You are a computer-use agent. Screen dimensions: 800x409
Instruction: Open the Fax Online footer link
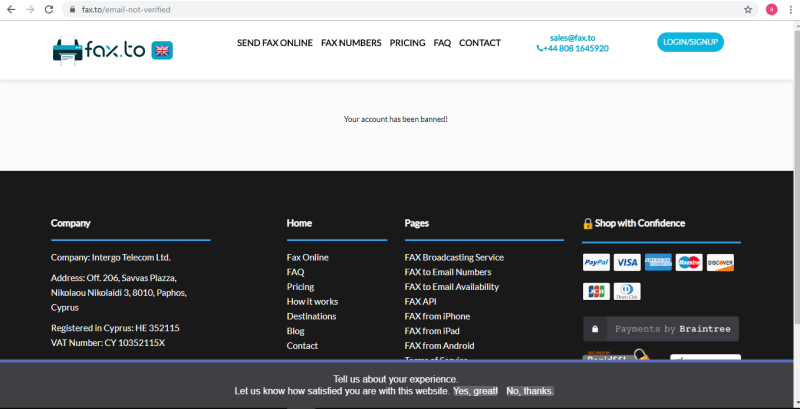click(x=308, y=258)
